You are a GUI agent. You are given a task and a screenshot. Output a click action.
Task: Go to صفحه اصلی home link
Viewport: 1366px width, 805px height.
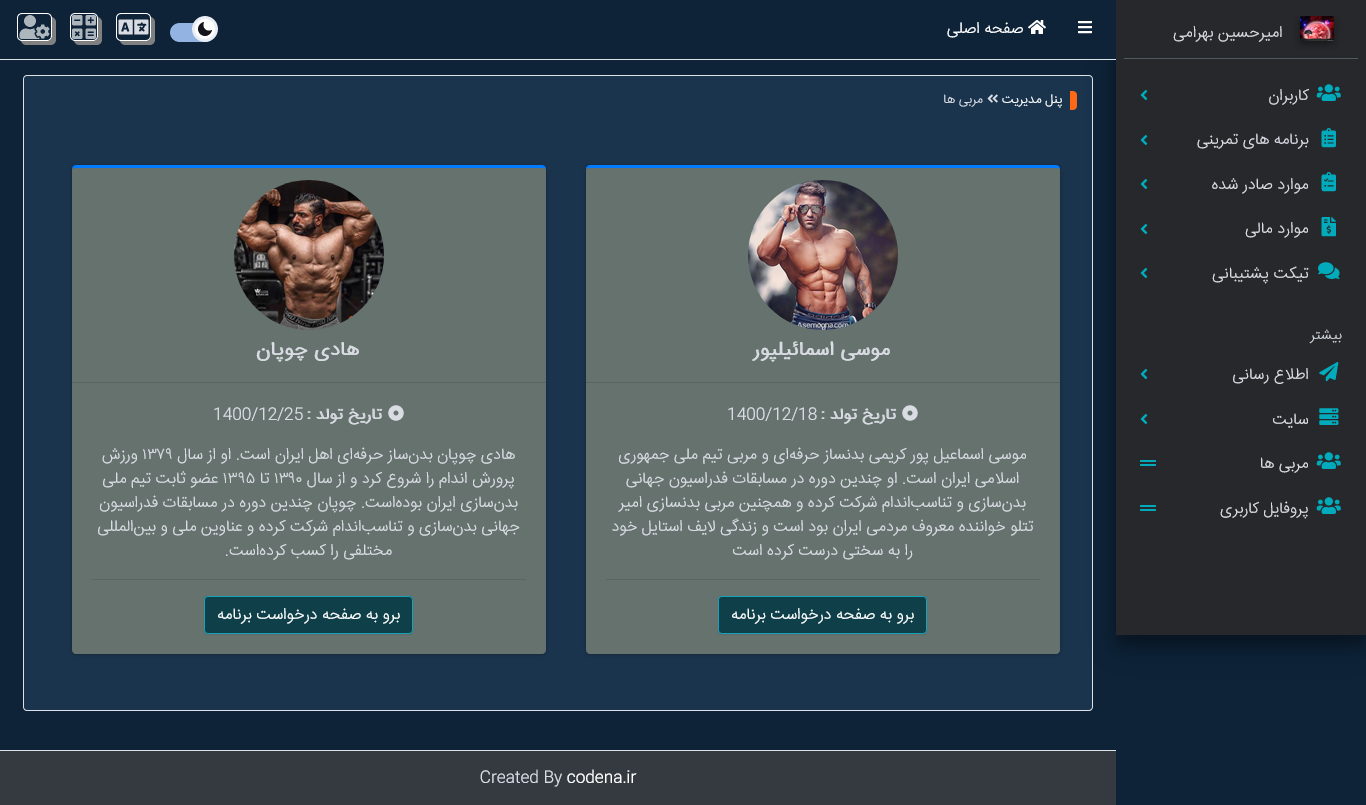pos(996,28)
